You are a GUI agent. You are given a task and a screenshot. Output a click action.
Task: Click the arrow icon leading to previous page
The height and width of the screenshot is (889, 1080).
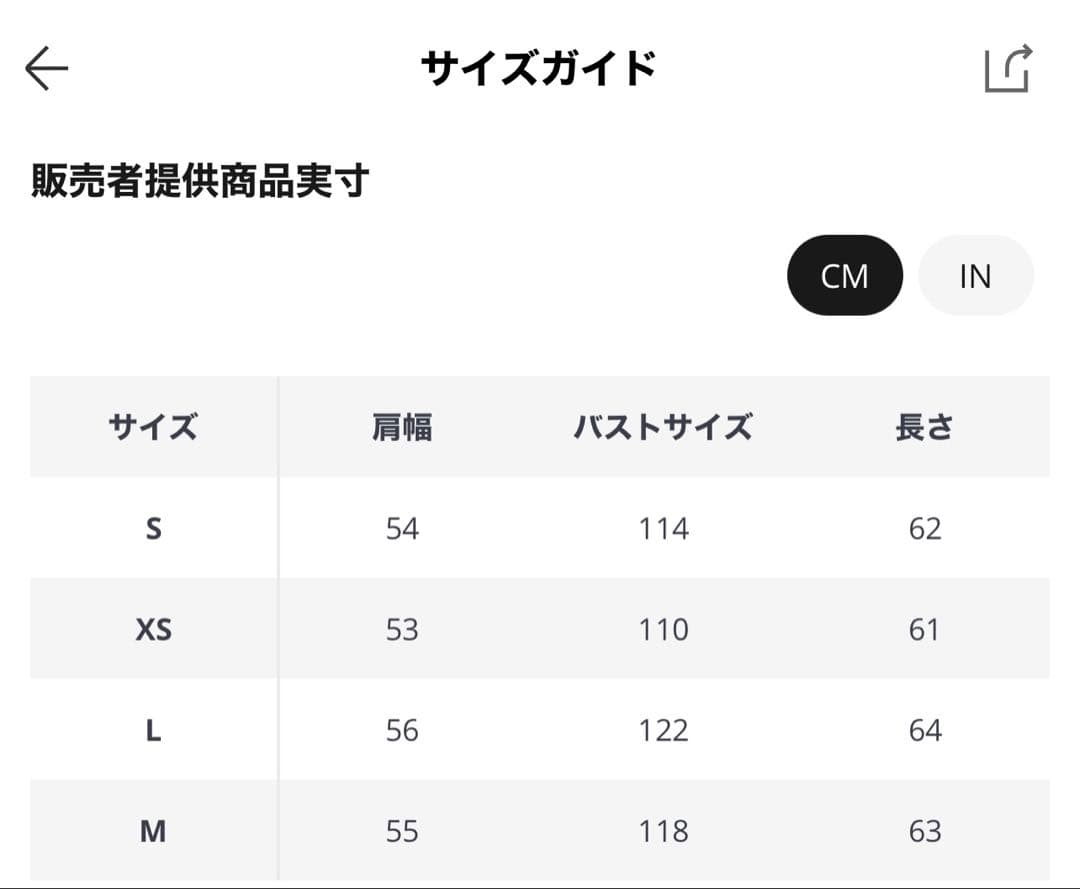(47, 67)
